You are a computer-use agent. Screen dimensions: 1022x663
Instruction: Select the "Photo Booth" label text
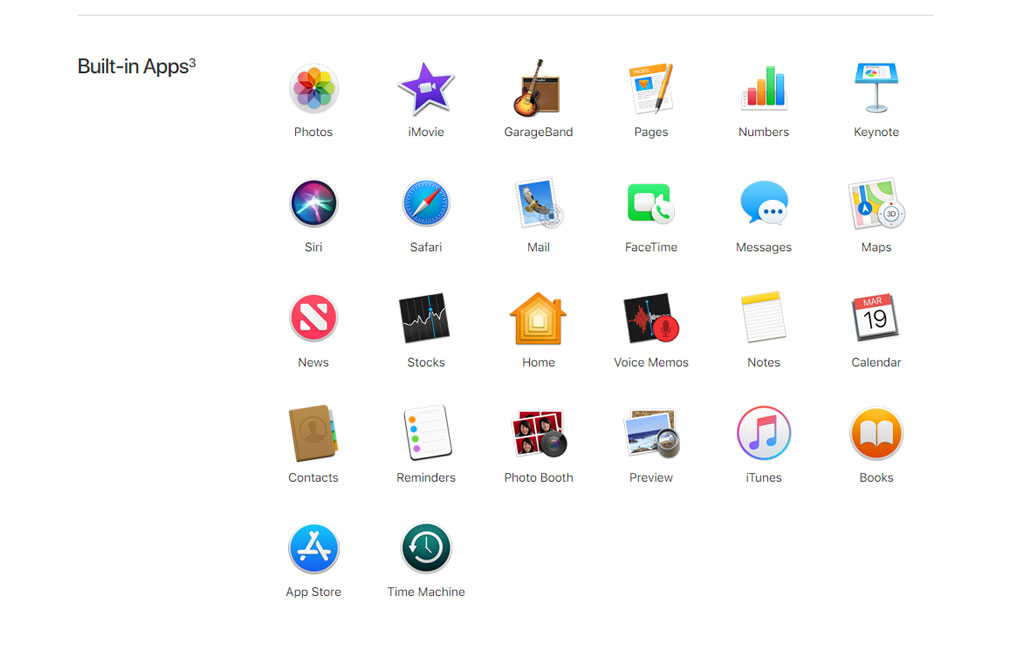(x=538, y=478)
